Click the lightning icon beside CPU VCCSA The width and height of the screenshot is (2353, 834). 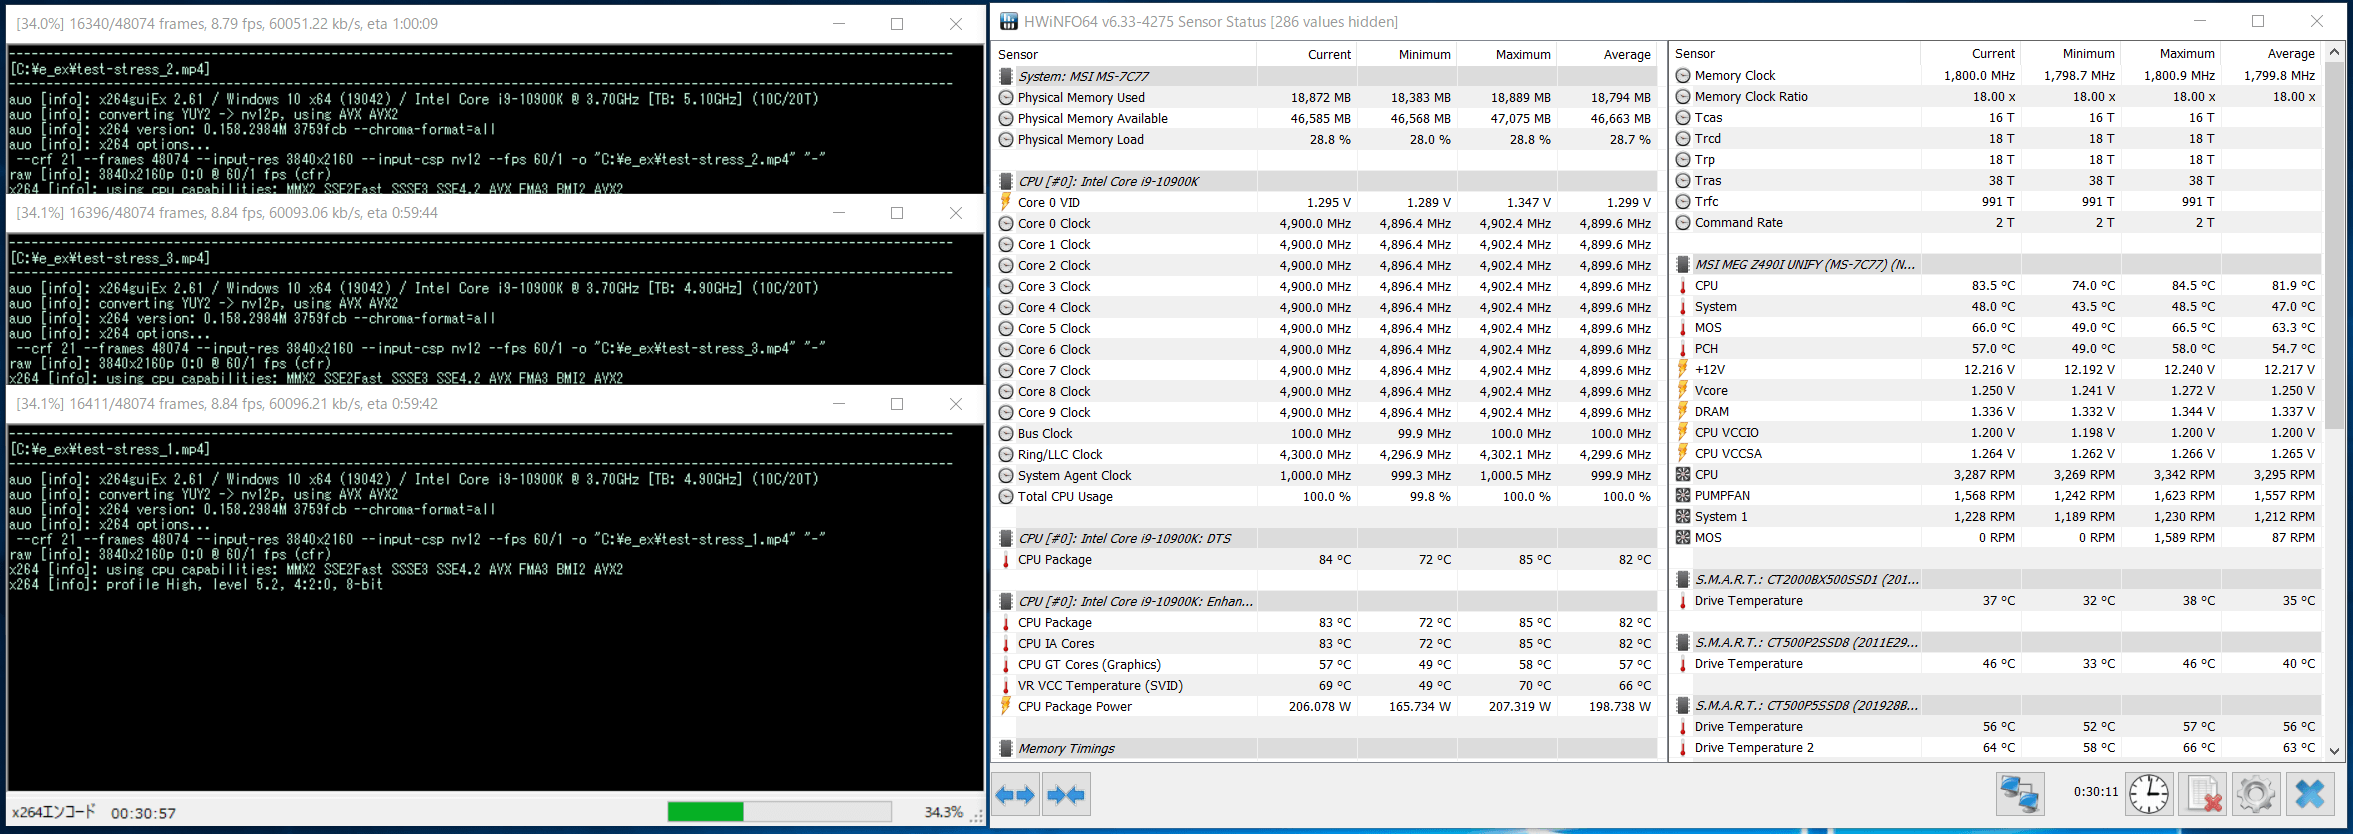click(1683, 453)
